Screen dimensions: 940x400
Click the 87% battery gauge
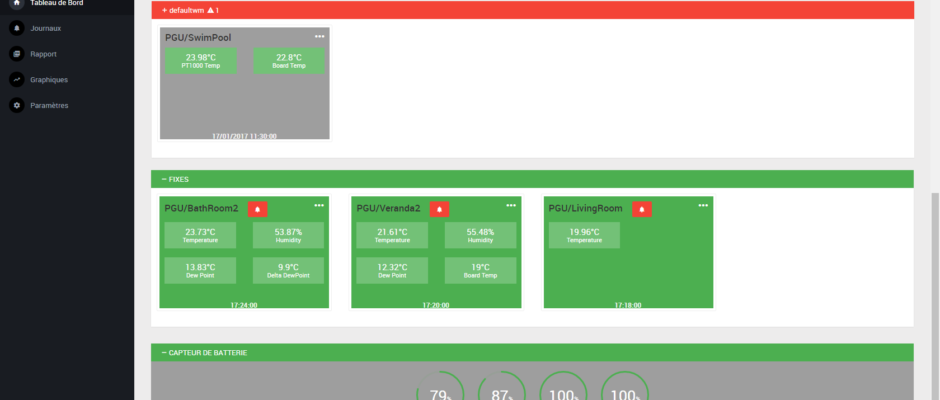click(x=502, y=387)
